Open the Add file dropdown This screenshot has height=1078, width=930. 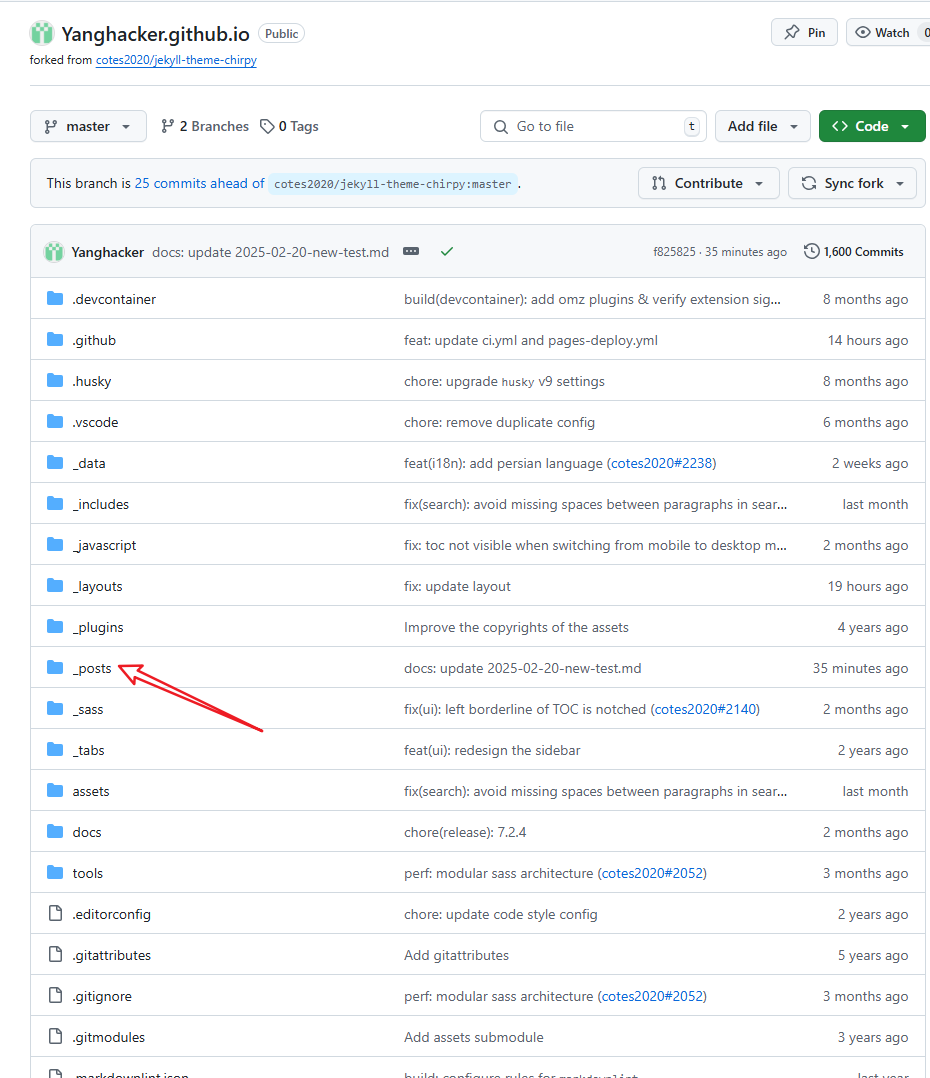763,126
